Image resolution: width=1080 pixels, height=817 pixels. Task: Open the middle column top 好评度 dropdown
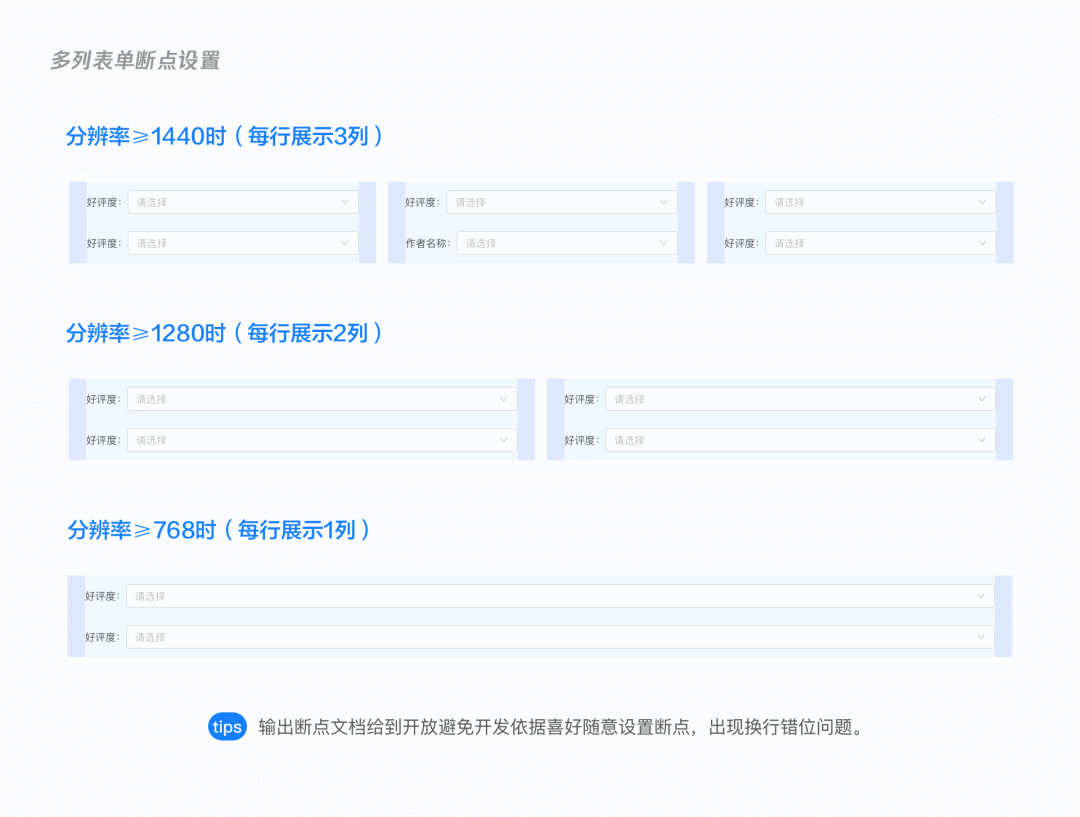coord(560,201)
